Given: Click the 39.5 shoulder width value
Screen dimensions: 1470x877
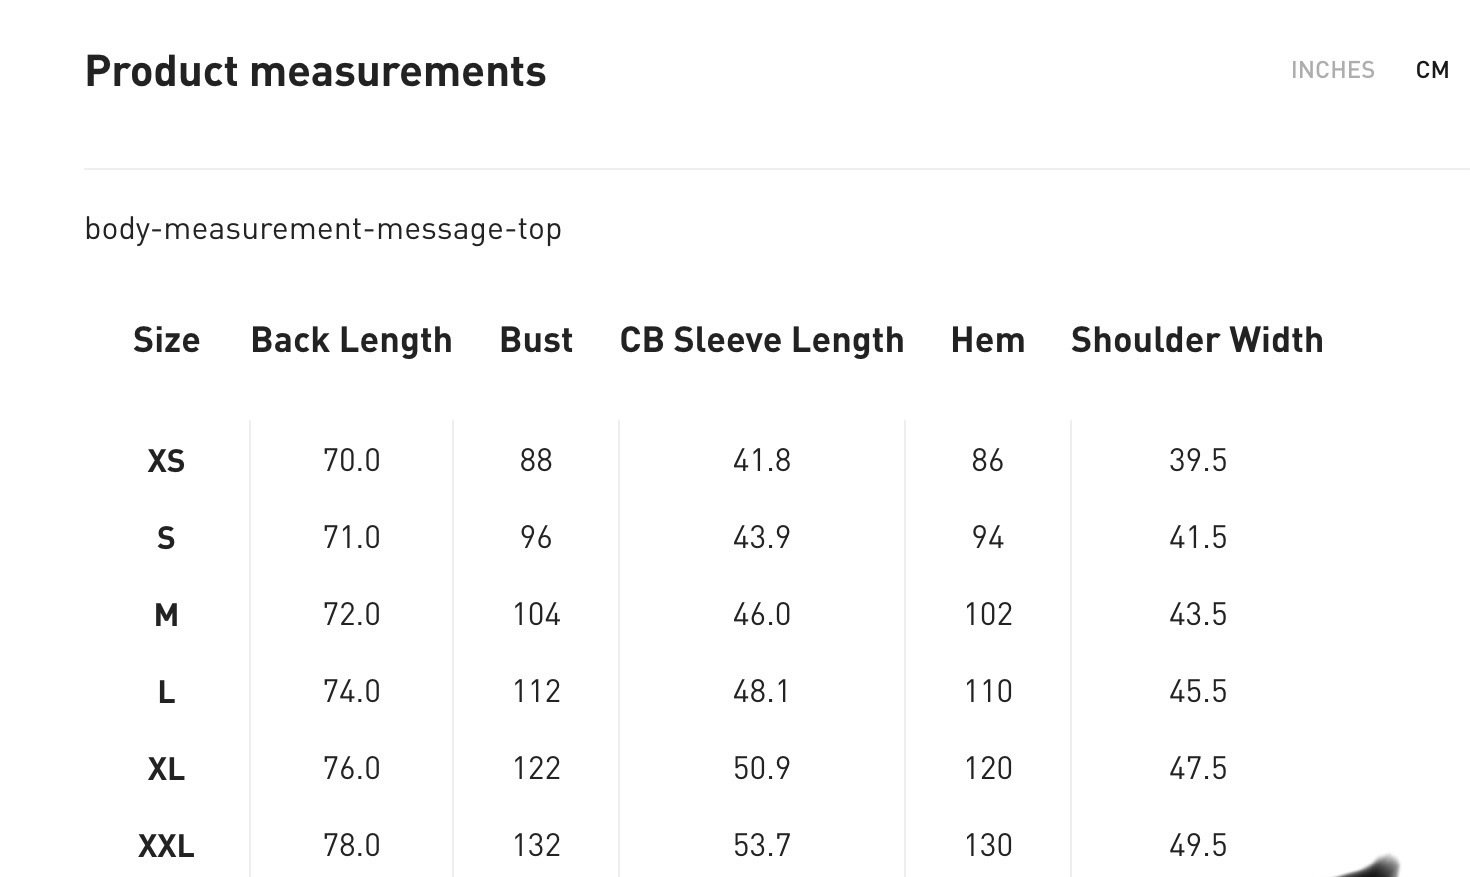Looking at the screenshot, I should (x=1197, y=460).
